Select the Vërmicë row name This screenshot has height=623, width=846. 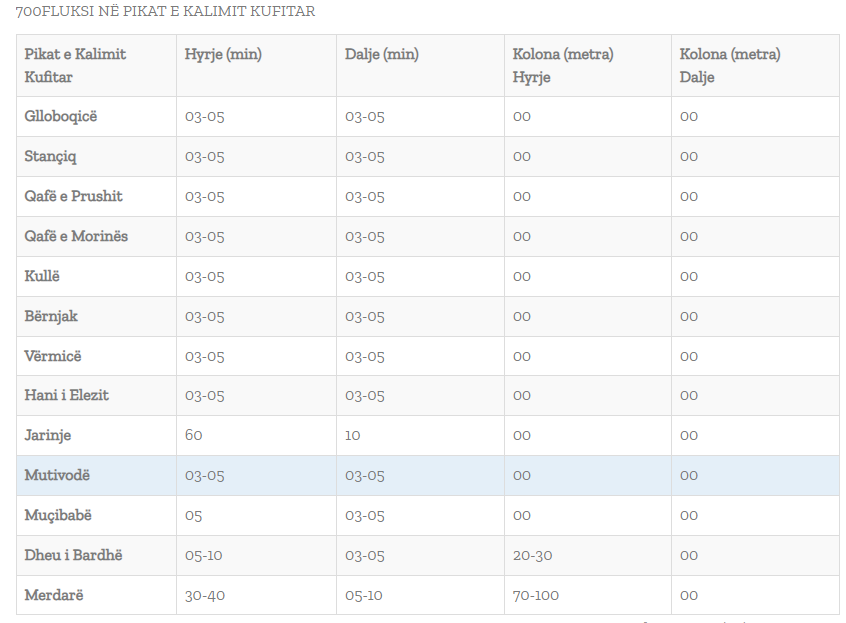[53, 356]
